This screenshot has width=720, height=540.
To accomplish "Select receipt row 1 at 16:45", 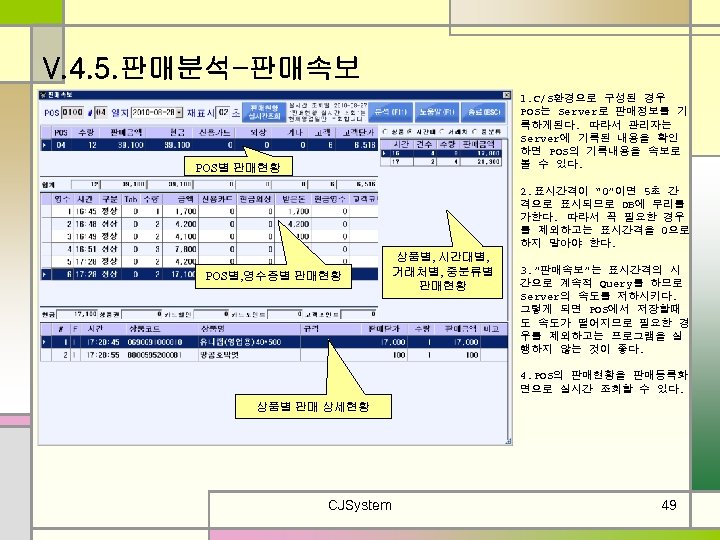I will tap(209, 211).
